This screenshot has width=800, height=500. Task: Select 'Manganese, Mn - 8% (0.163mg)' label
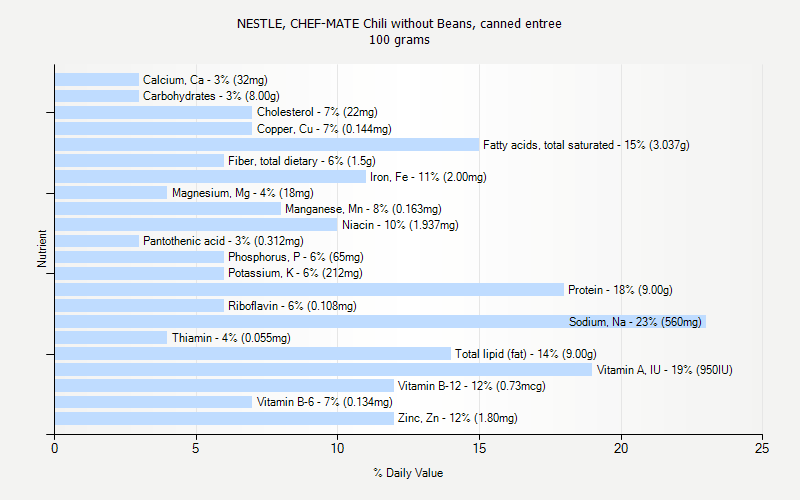pos(363,209)
